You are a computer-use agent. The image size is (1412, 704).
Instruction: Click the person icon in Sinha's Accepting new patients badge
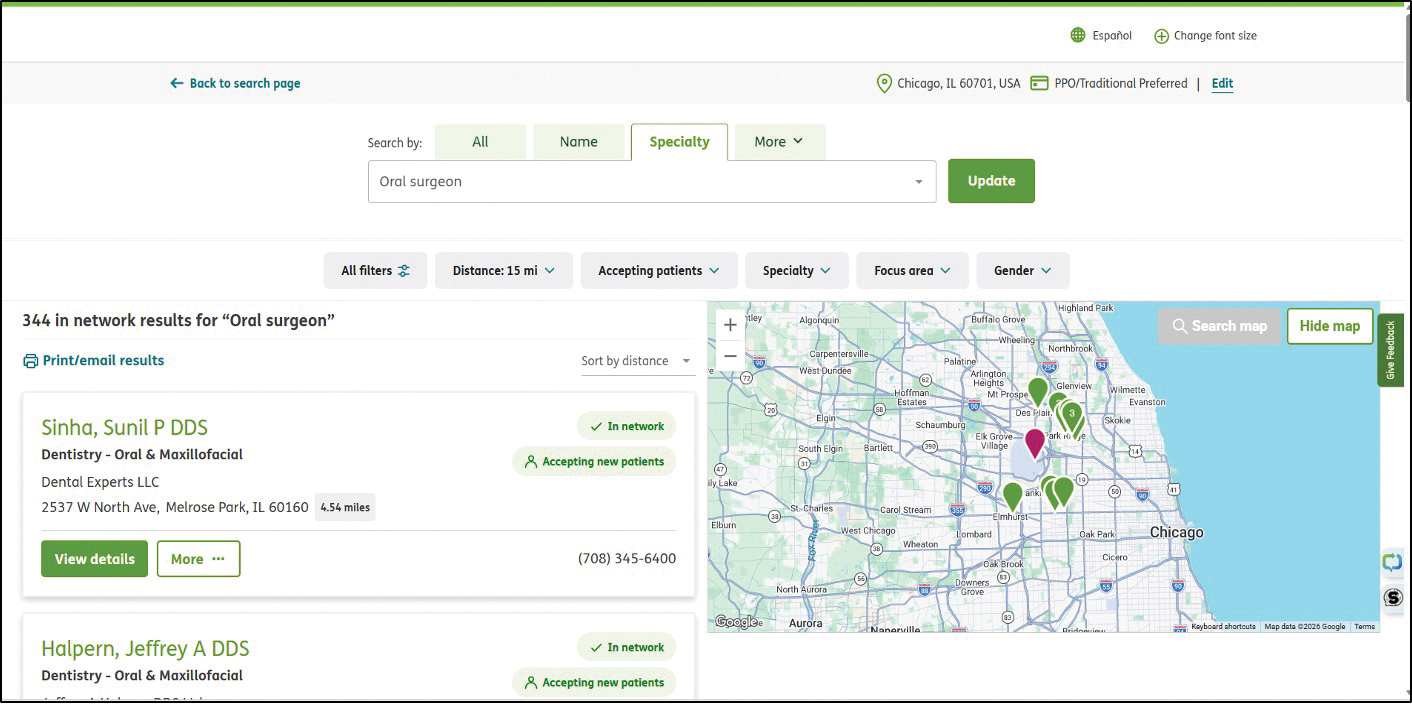tap(531, 462)
